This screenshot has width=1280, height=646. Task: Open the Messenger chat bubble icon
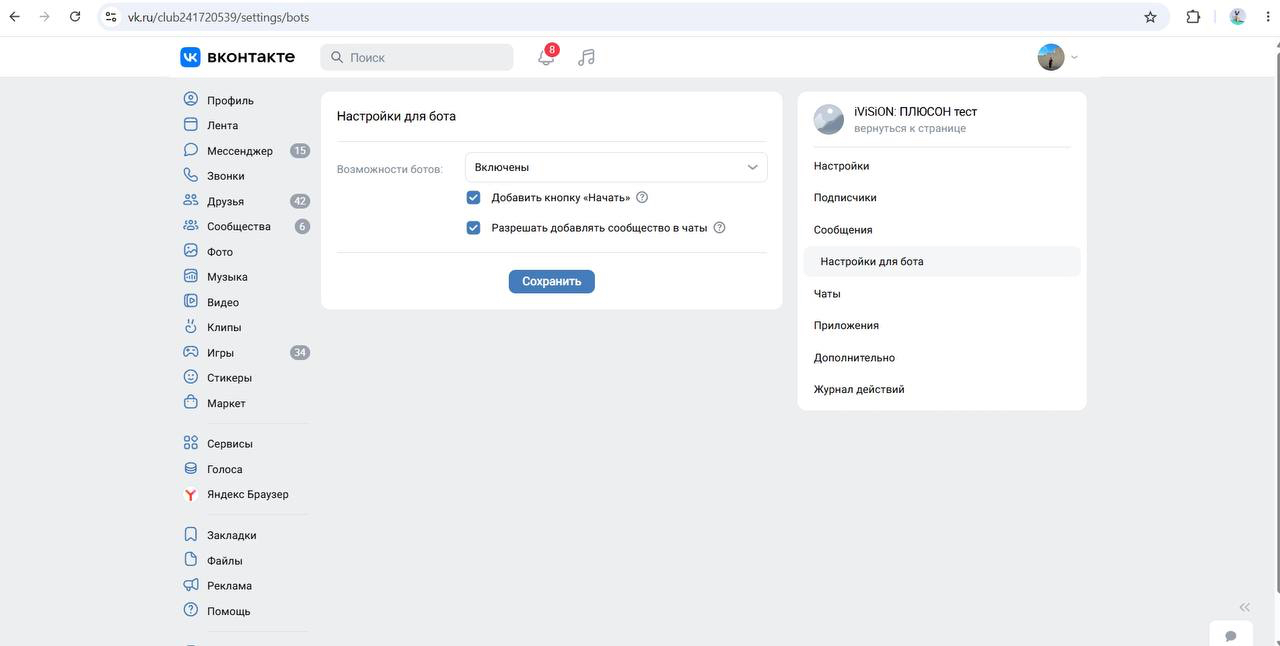(x=191, y=150)
